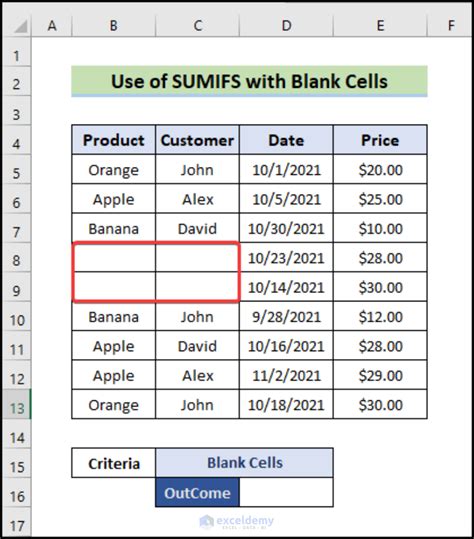Select the date 10/23/2021 cell
This screenshot has width=474, height=539.
[286, 257]
